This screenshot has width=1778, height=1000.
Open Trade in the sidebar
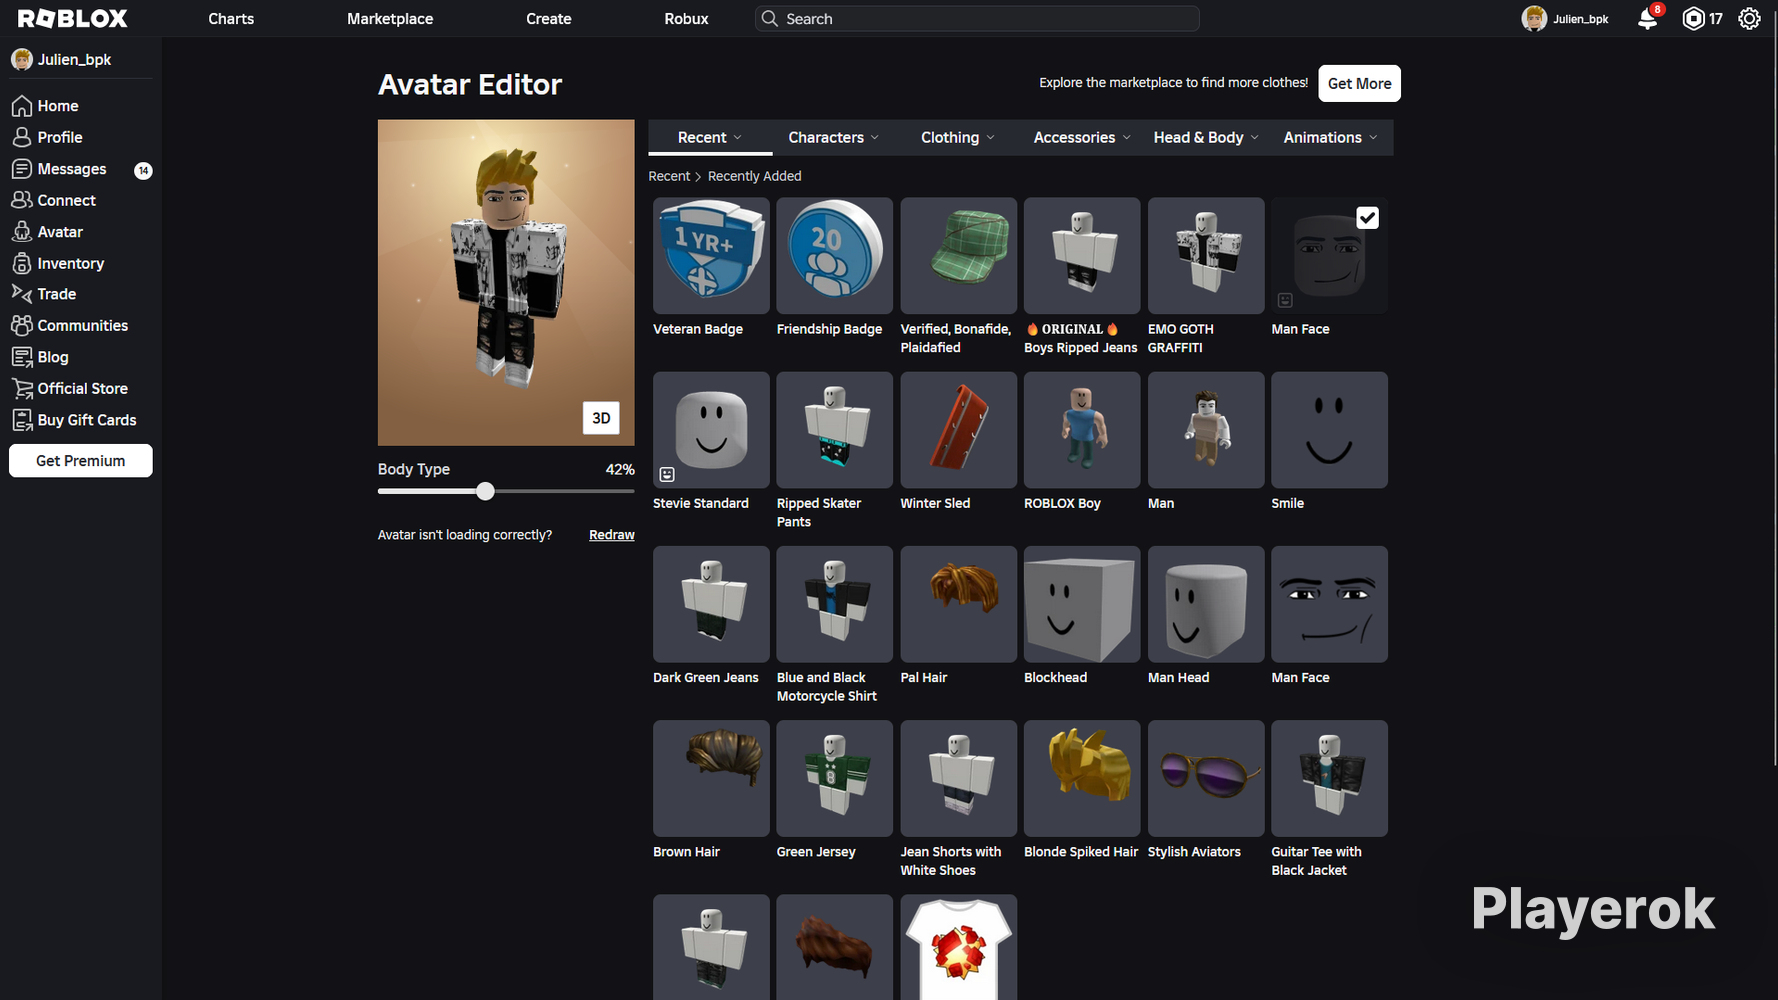click(x=56, y=294)
